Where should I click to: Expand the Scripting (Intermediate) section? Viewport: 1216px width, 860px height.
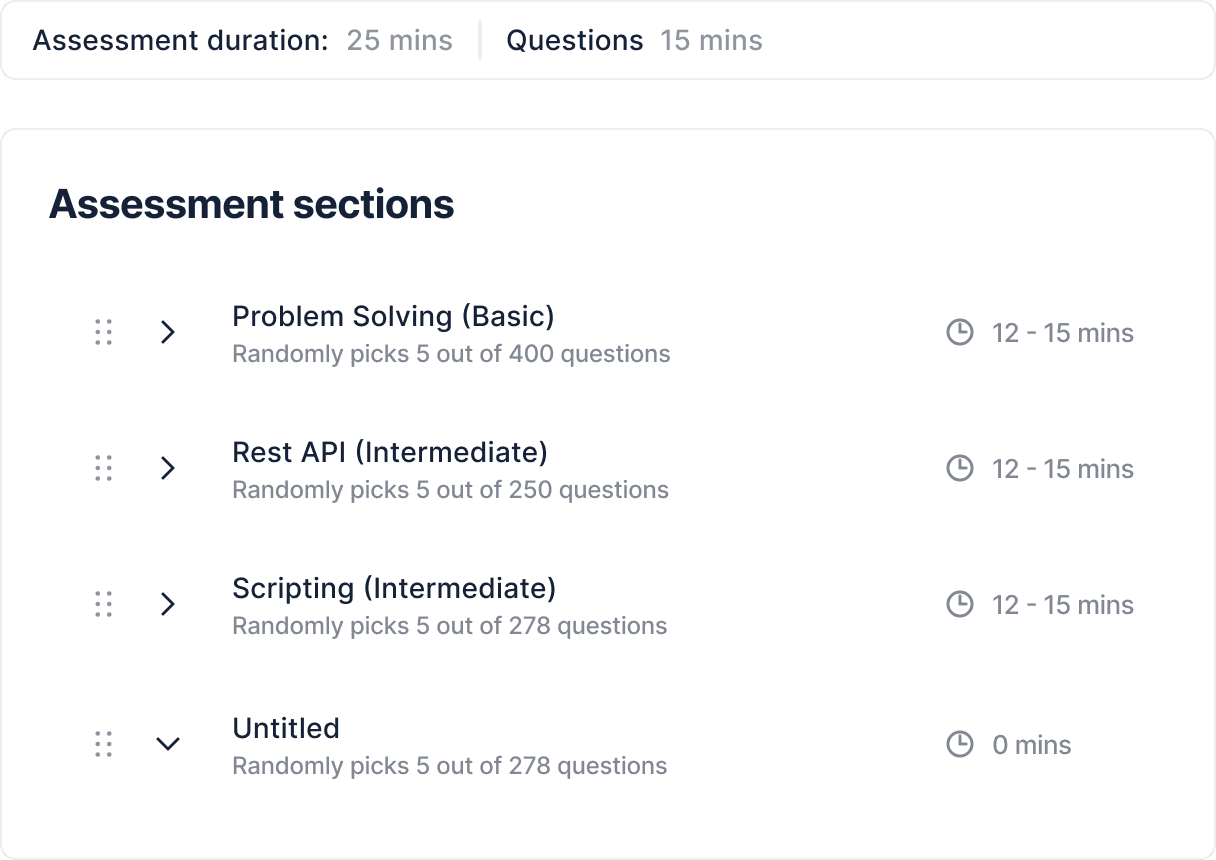coord(168,604)
